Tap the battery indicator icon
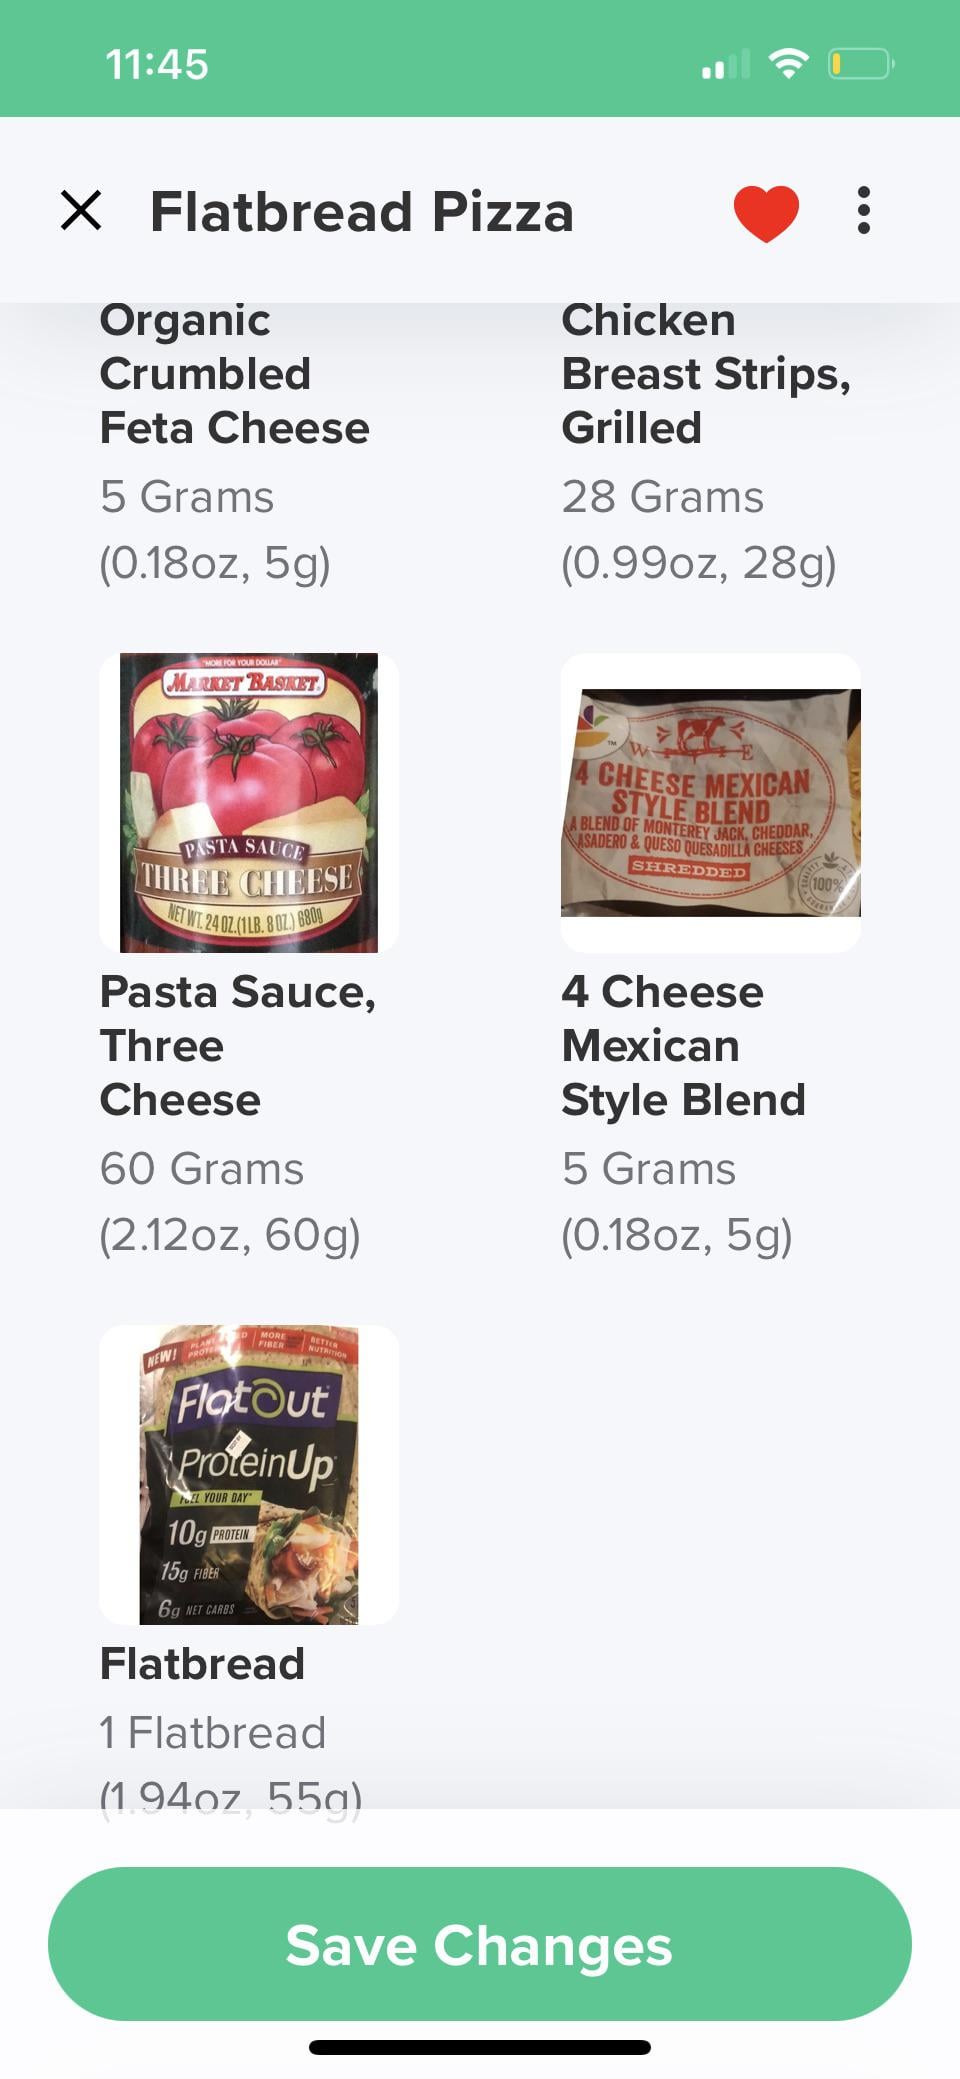Viewport: 960px width, 2079px height. pyautogui.click(x=861, y=65)
